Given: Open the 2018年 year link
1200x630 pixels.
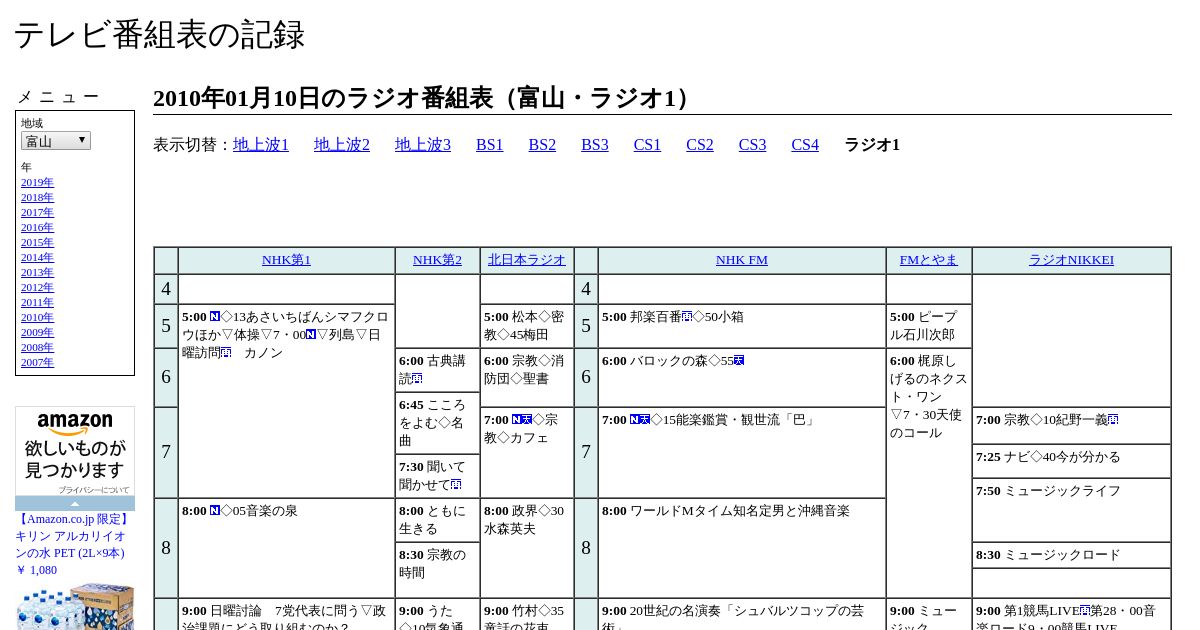Looking at the screenshot, I should point(37,198).
